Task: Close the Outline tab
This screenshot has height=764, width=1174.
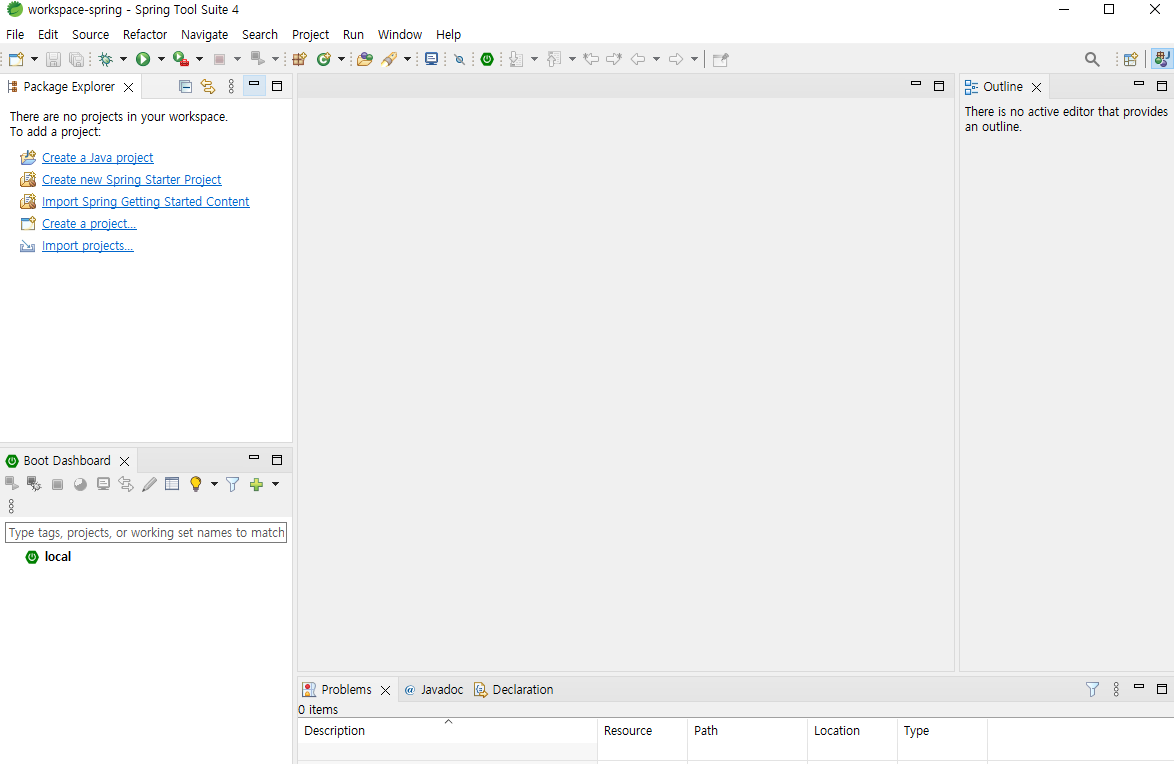Action: [x=1036, y=88]
